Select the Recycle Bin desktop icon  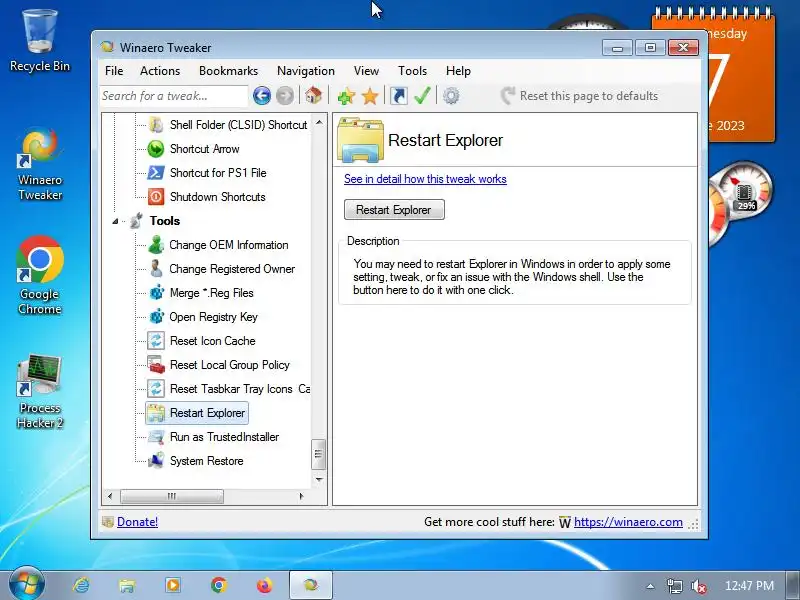40,41
